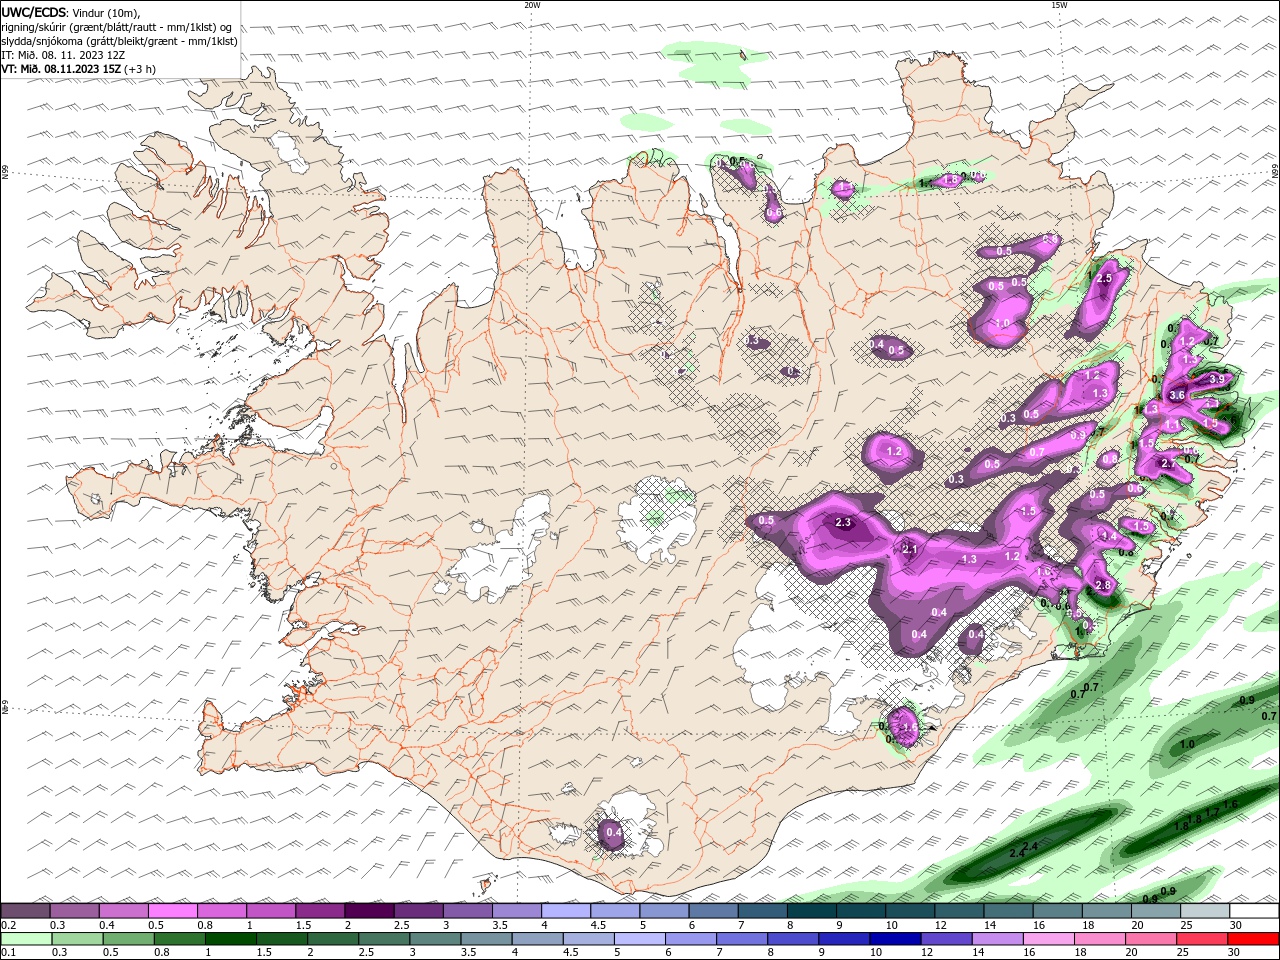Click the bright pink swatch between 0.5 and 0.8
1280x960 pixels.
pyautogui.click(x=172, y=911)
